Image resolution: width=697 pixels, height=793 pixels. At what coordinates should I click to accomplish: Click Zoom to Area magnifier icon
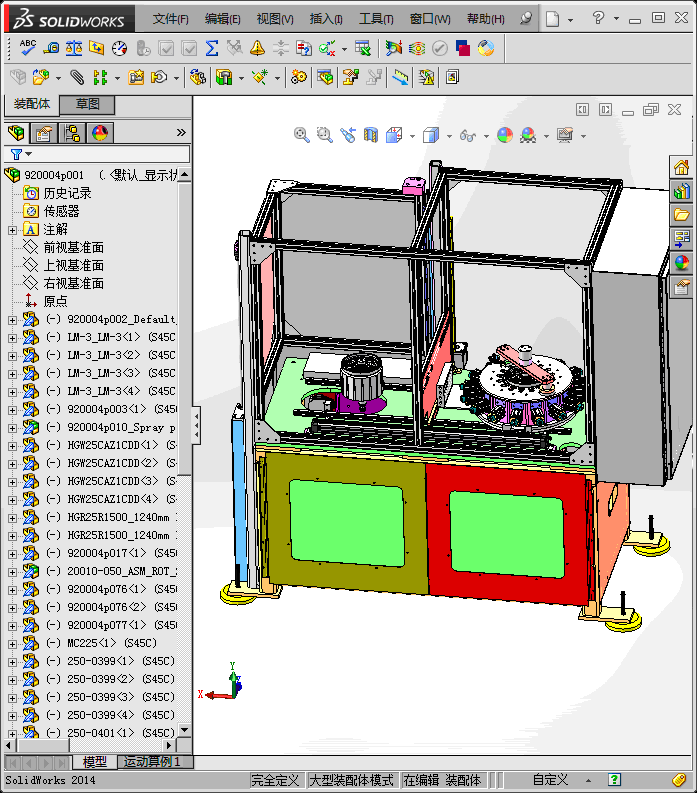[x=324, y=135]
